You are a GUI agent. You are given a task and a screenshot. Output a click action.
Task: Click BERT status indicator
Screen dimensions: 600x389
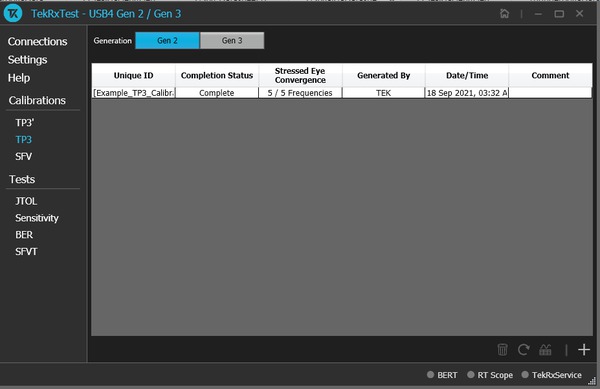point(442,375)
